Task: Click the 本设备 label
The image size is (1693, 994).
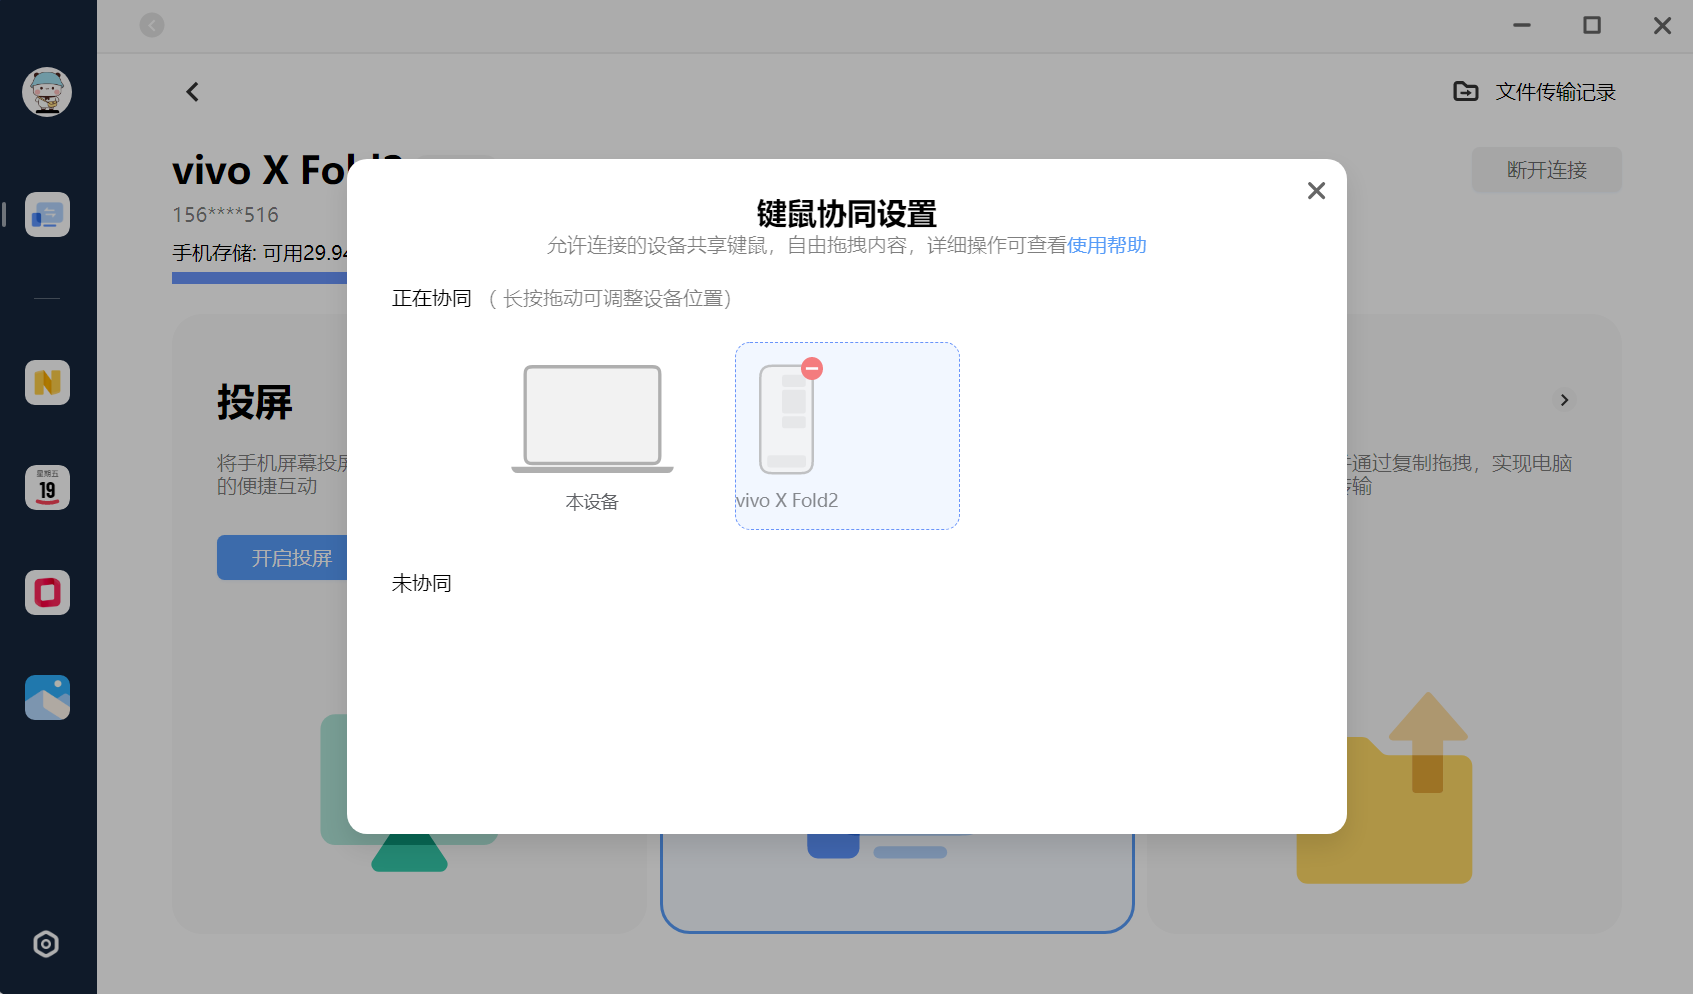Action: tap(592, 502)
